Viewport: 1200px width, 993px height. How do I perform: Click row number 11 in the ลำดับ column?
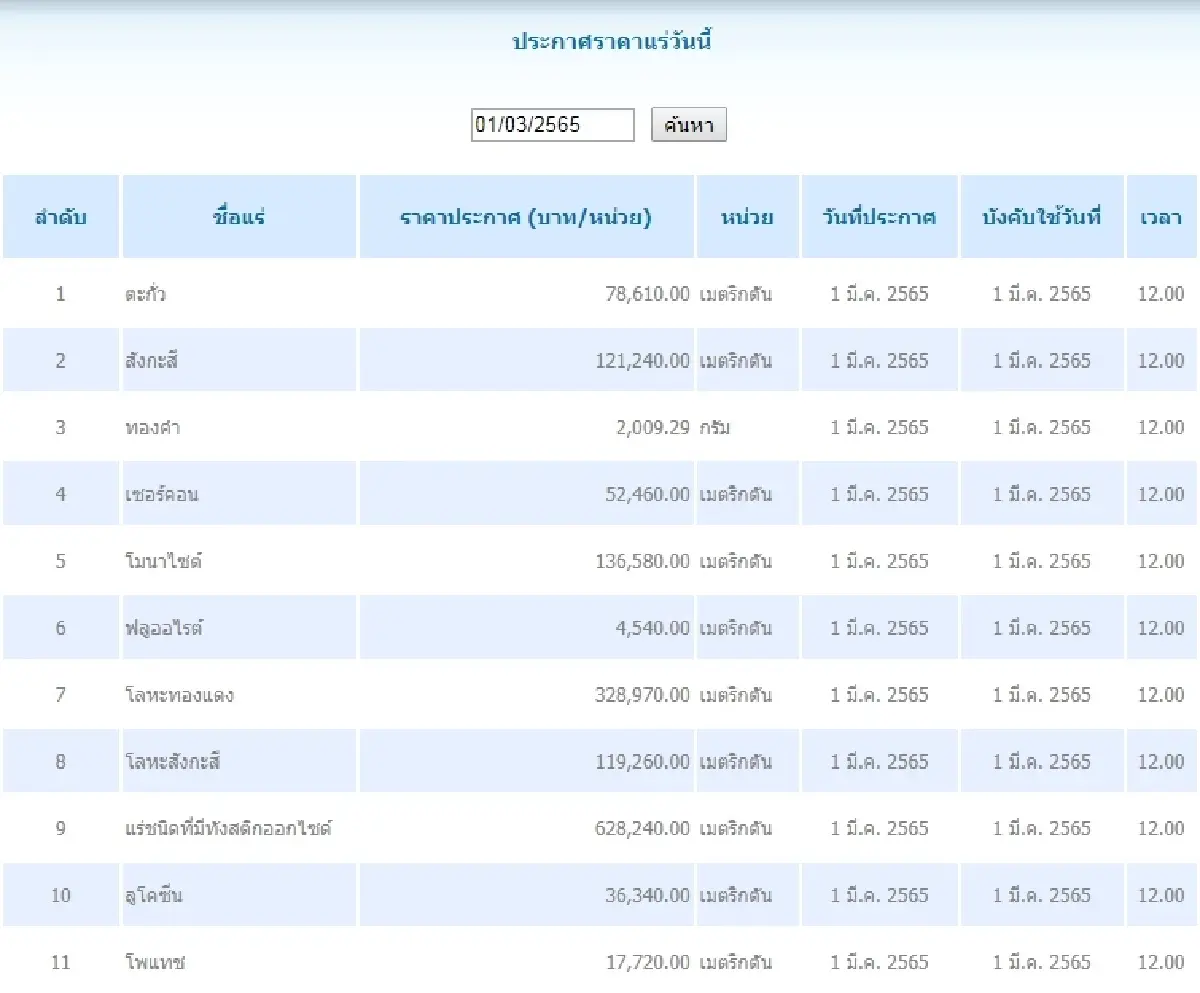(61, 962)
